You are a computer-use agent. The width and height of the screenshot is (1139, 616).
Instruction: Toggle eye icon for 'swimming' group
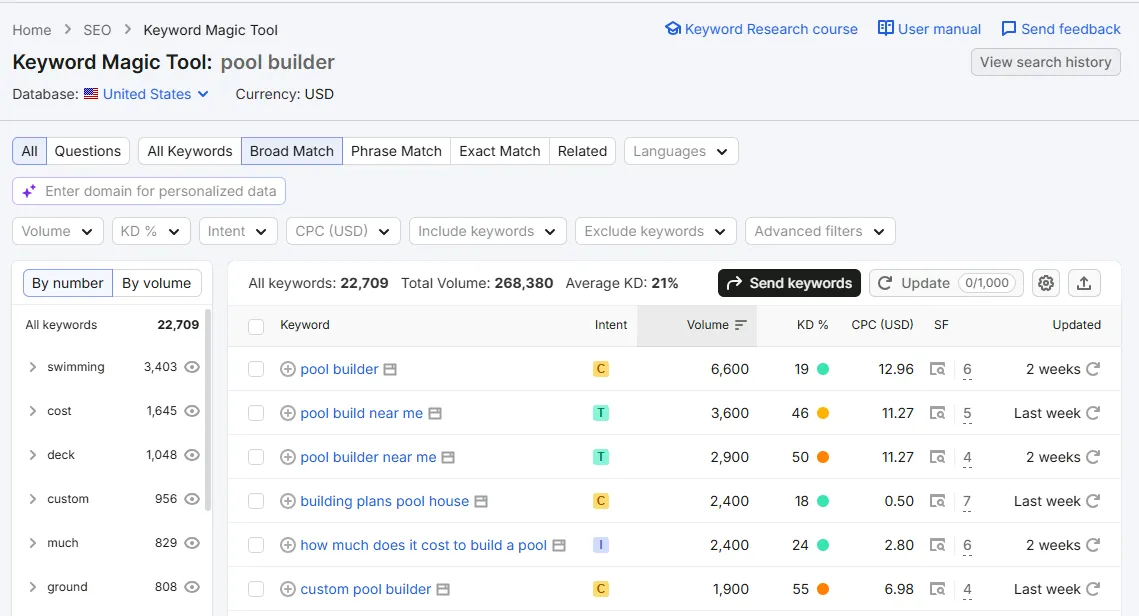coord(192,367)
